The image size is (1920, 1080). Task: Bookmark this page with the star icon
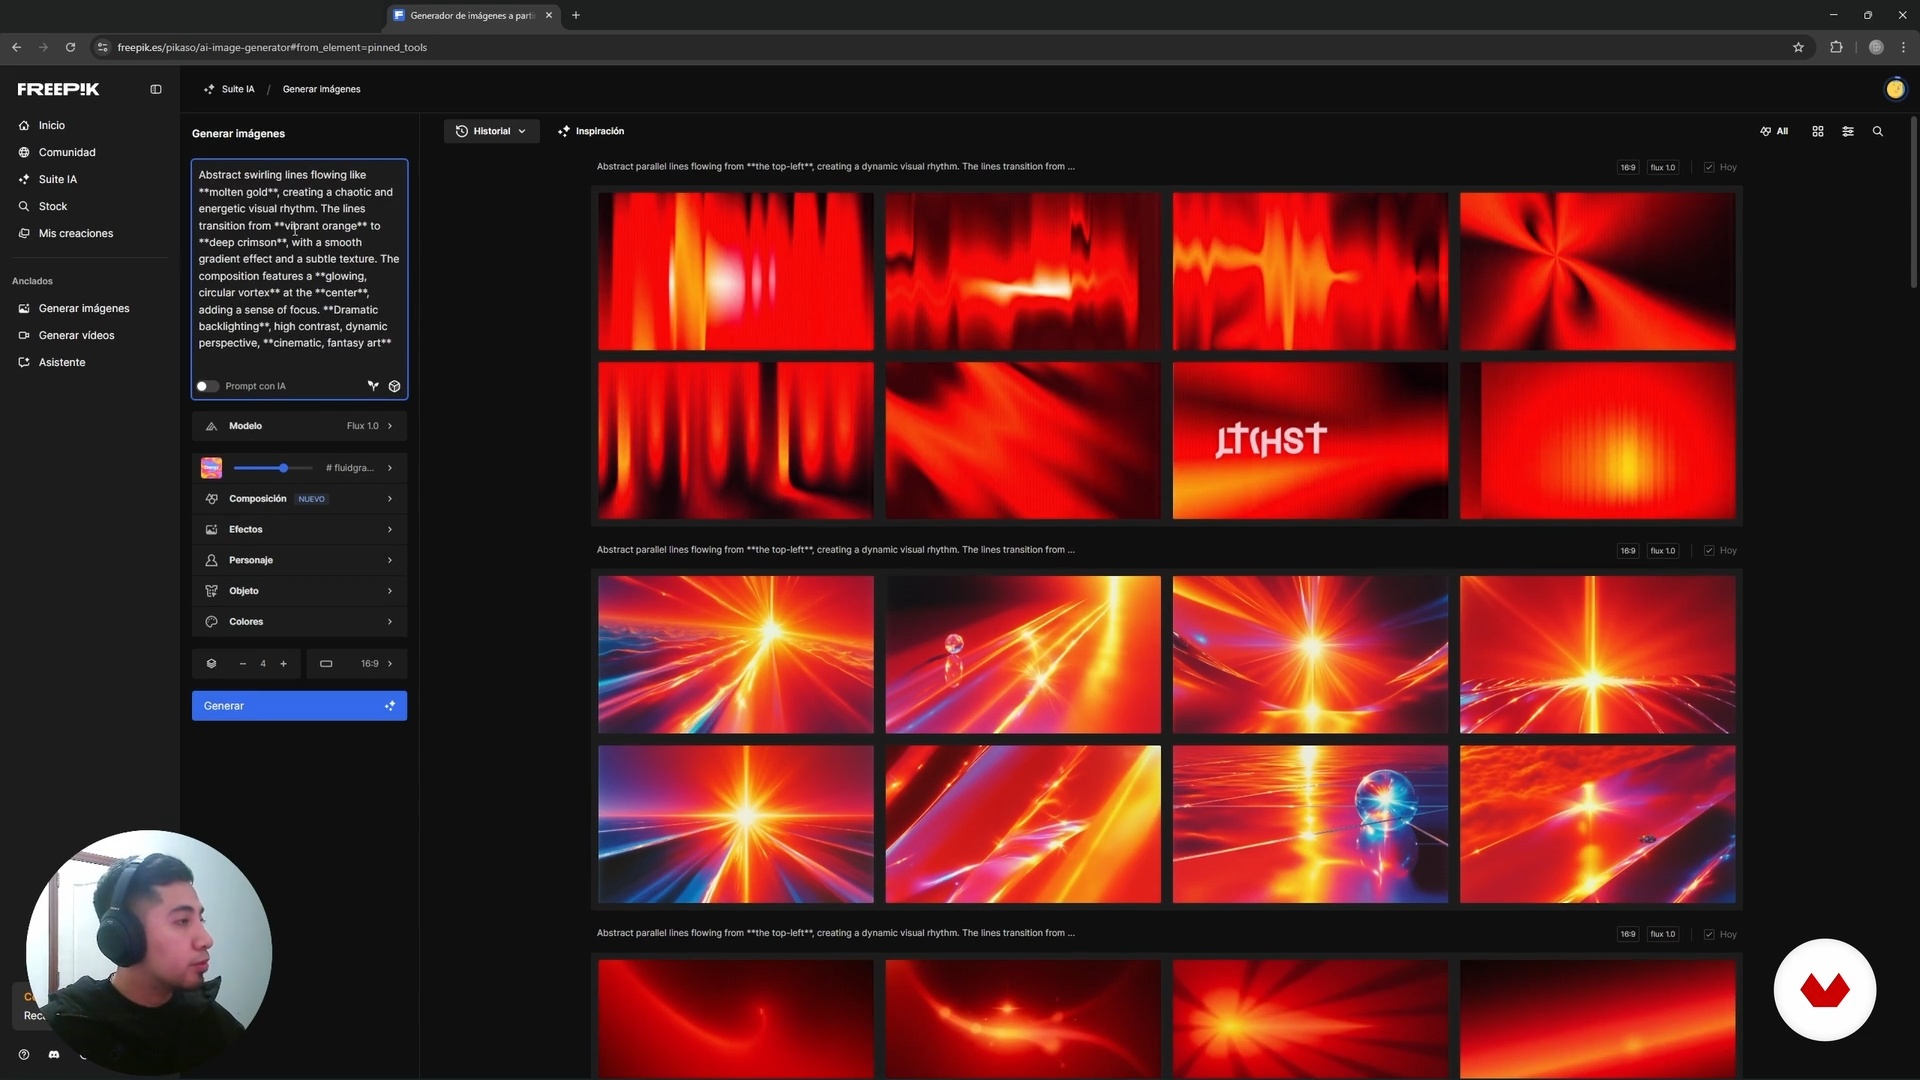point(1798,47)
